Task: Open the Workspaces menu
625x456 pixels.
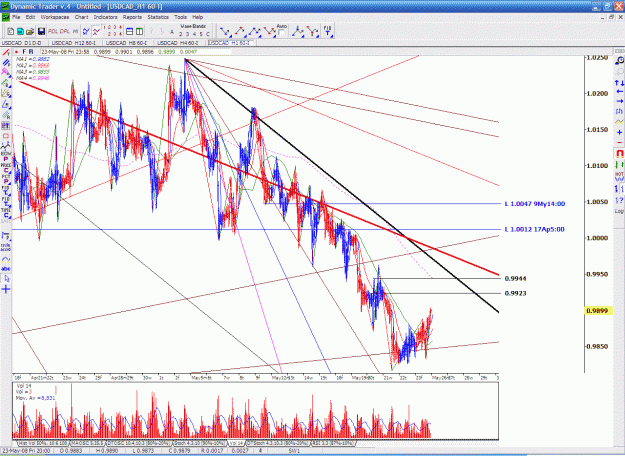Action: coord(55,17)
